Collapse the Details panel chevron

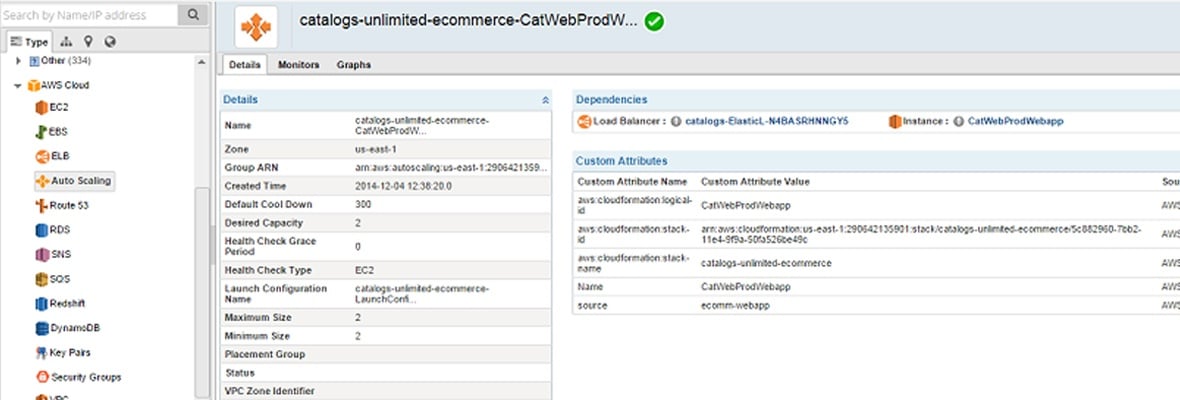545,100
